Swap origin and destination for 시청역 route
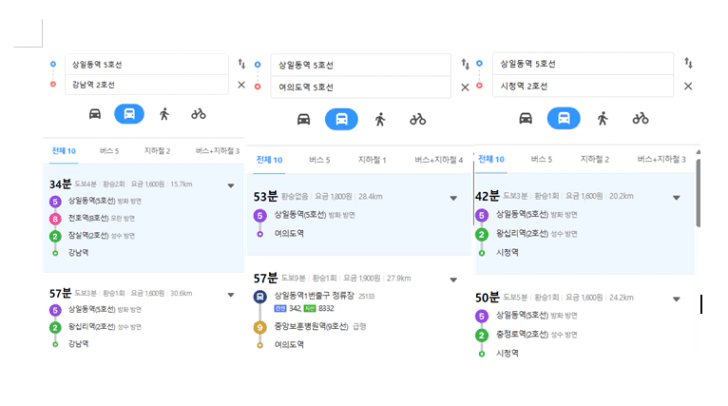The height and width of the screenshot is (406, 728). [688, 62]
